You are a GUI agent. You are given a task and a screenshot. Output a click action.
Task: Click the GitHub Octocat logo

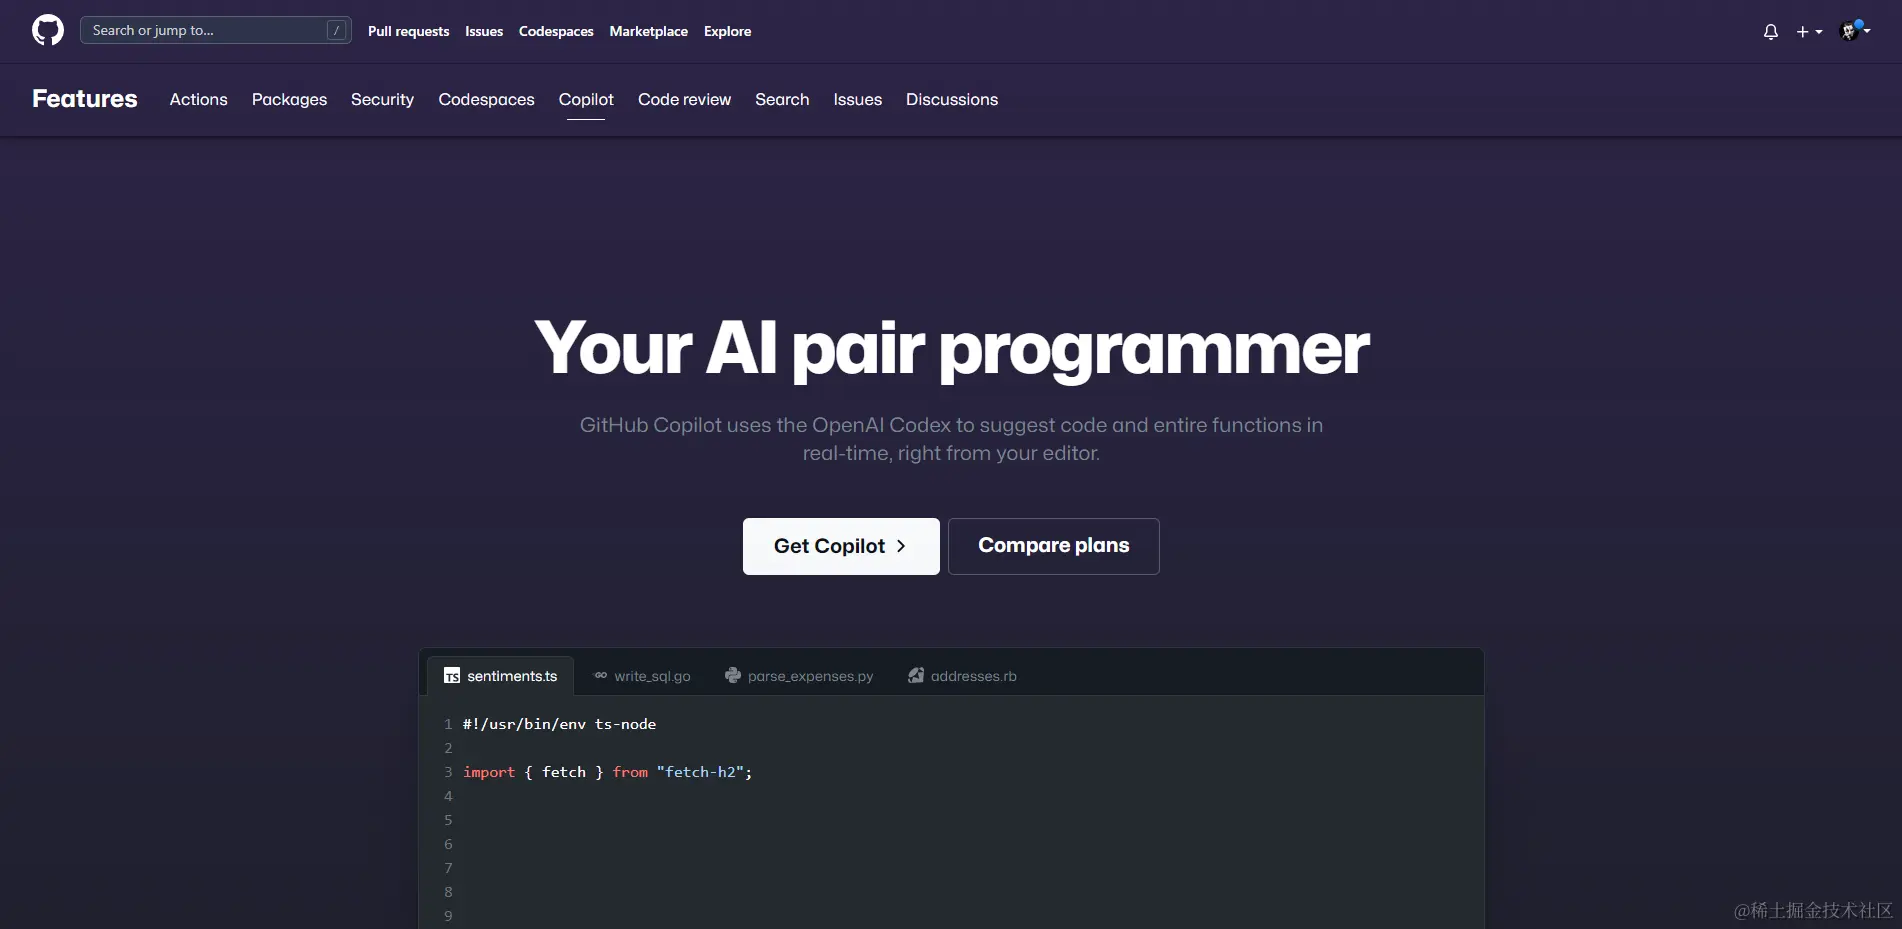[x=48, y=30]
